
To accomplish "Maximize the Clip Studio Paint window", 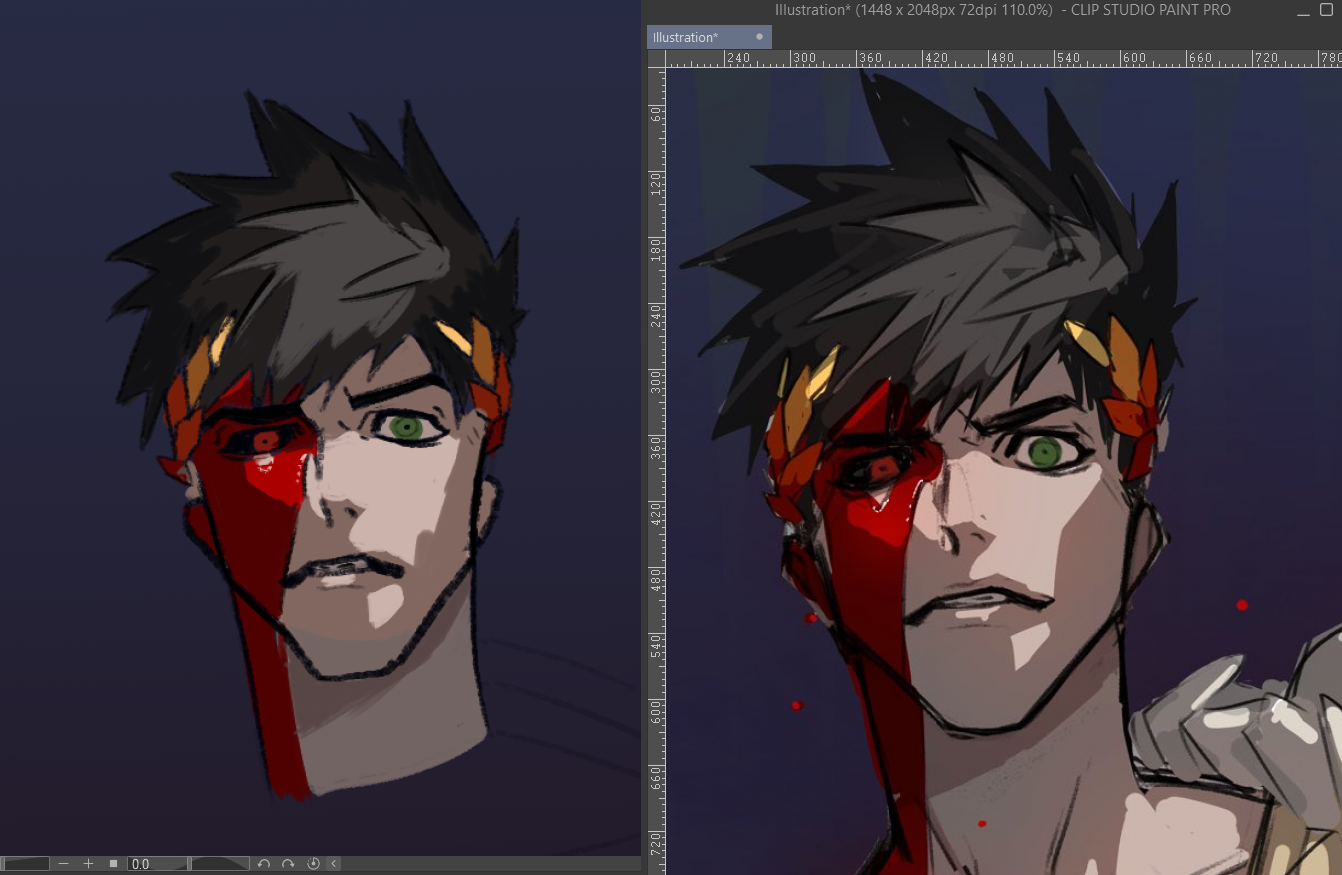I will coord(1327,10).
